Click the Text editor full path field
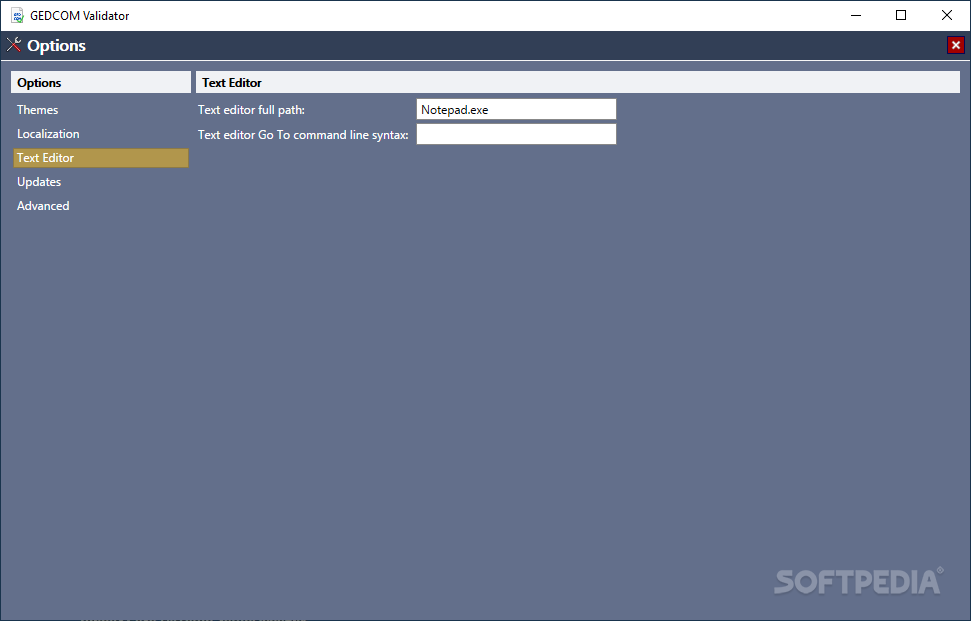Screen dimensions: 971x621 (516, 110)
